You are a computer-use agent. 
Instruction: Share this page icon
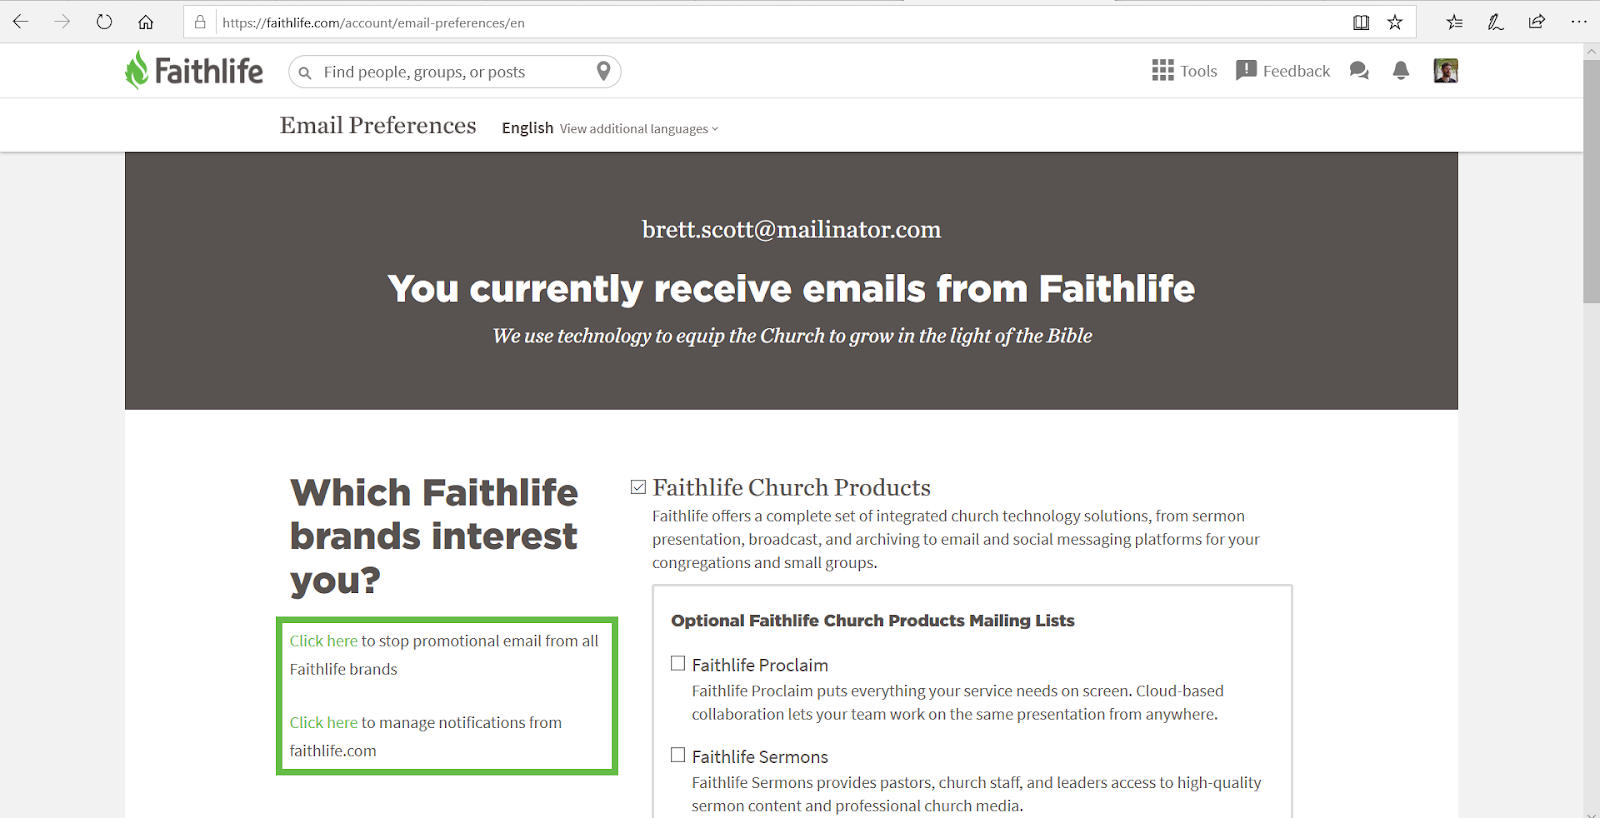pyautogui.click(x=1537, y=22)
